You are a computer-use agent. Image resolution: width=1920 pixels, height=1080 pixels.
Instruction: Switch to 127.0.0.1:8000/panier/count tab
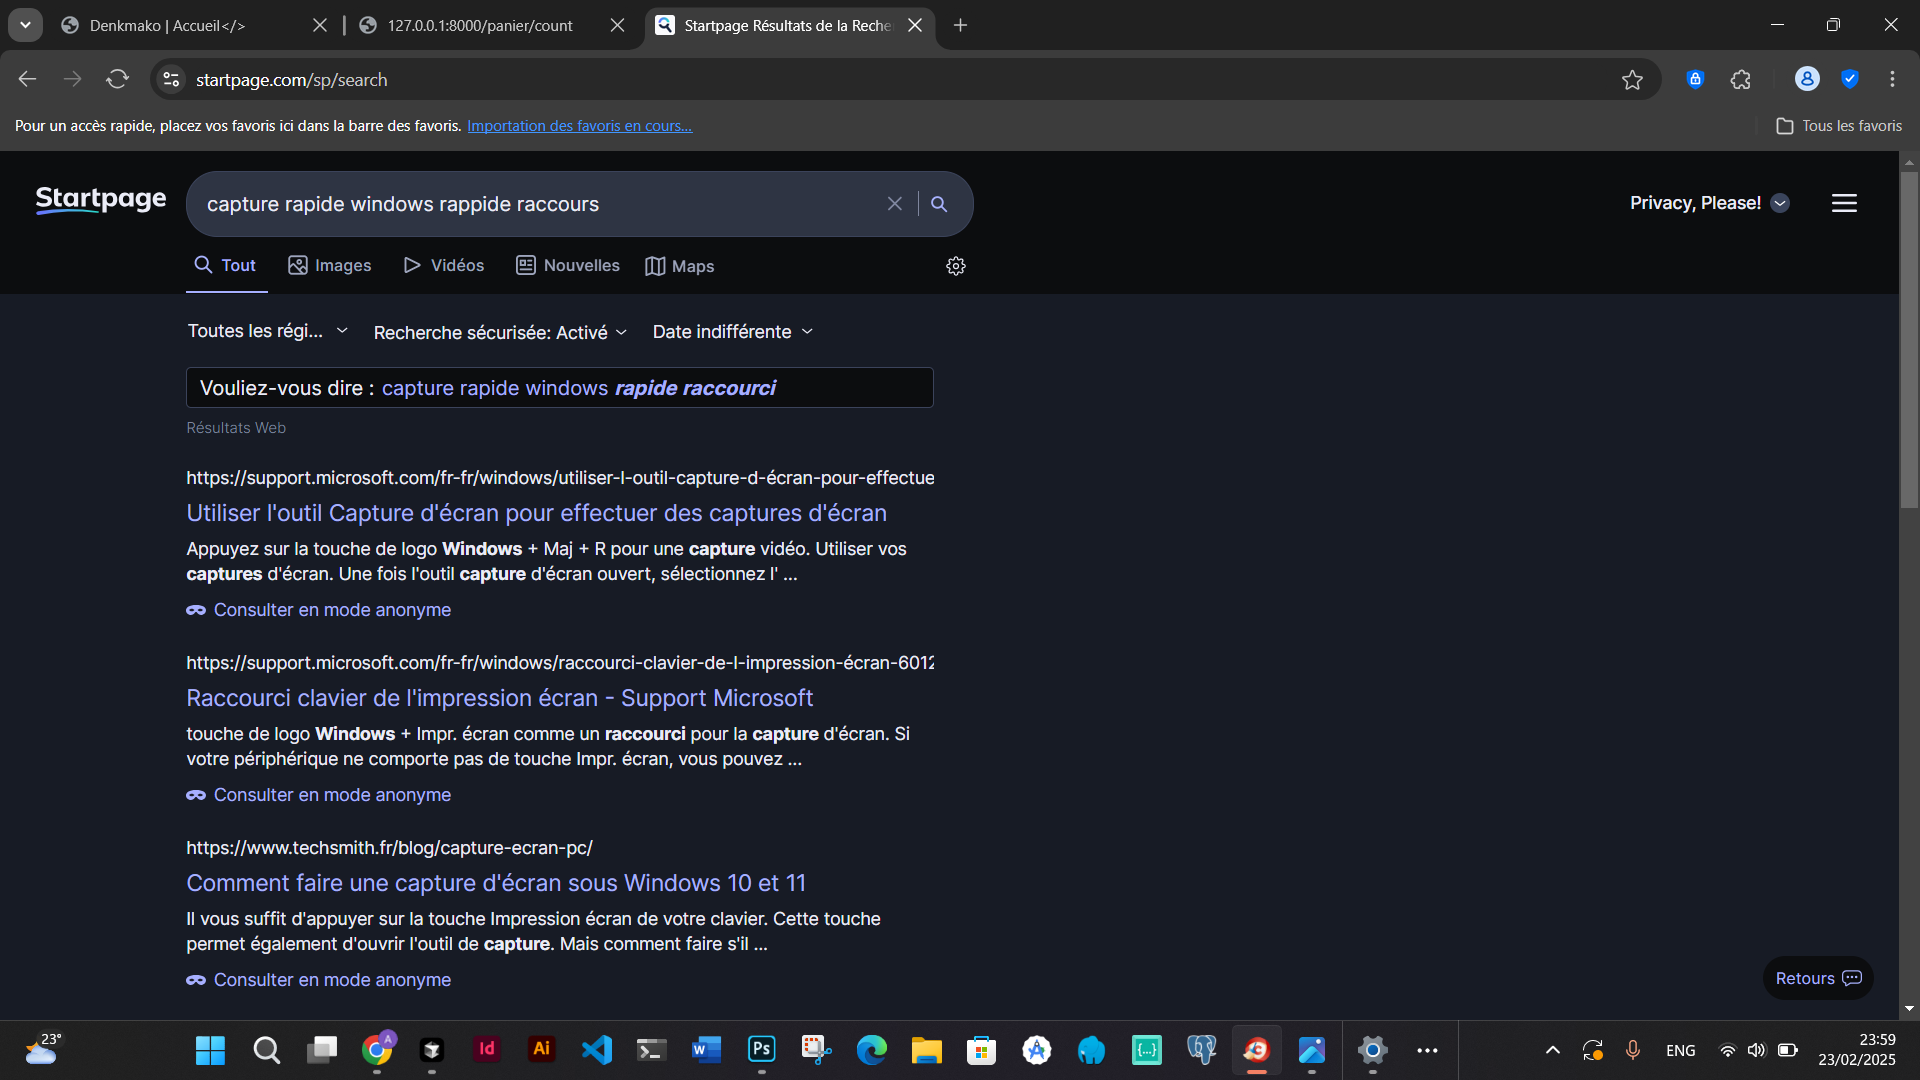tap(480, 25)
